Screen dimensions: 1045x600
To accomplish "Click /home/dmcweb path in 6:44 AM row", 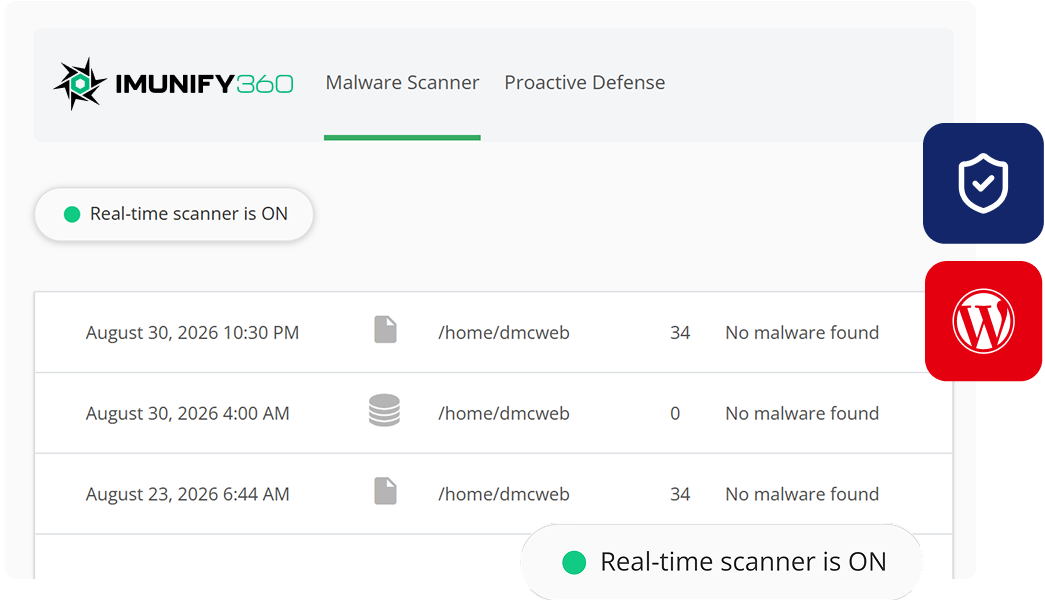I will point(504,494).
